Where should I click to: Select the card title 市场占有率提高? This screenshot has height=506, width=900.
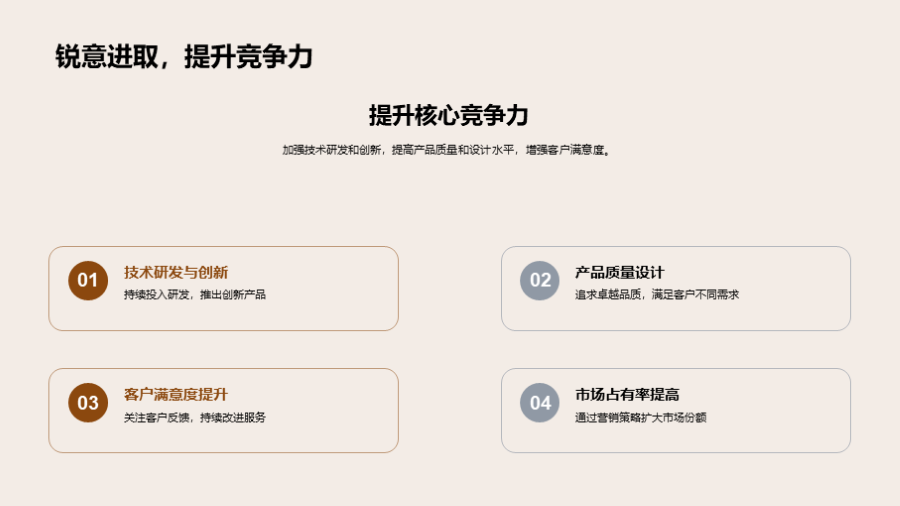pyautogui.click(x=627, y=395)
